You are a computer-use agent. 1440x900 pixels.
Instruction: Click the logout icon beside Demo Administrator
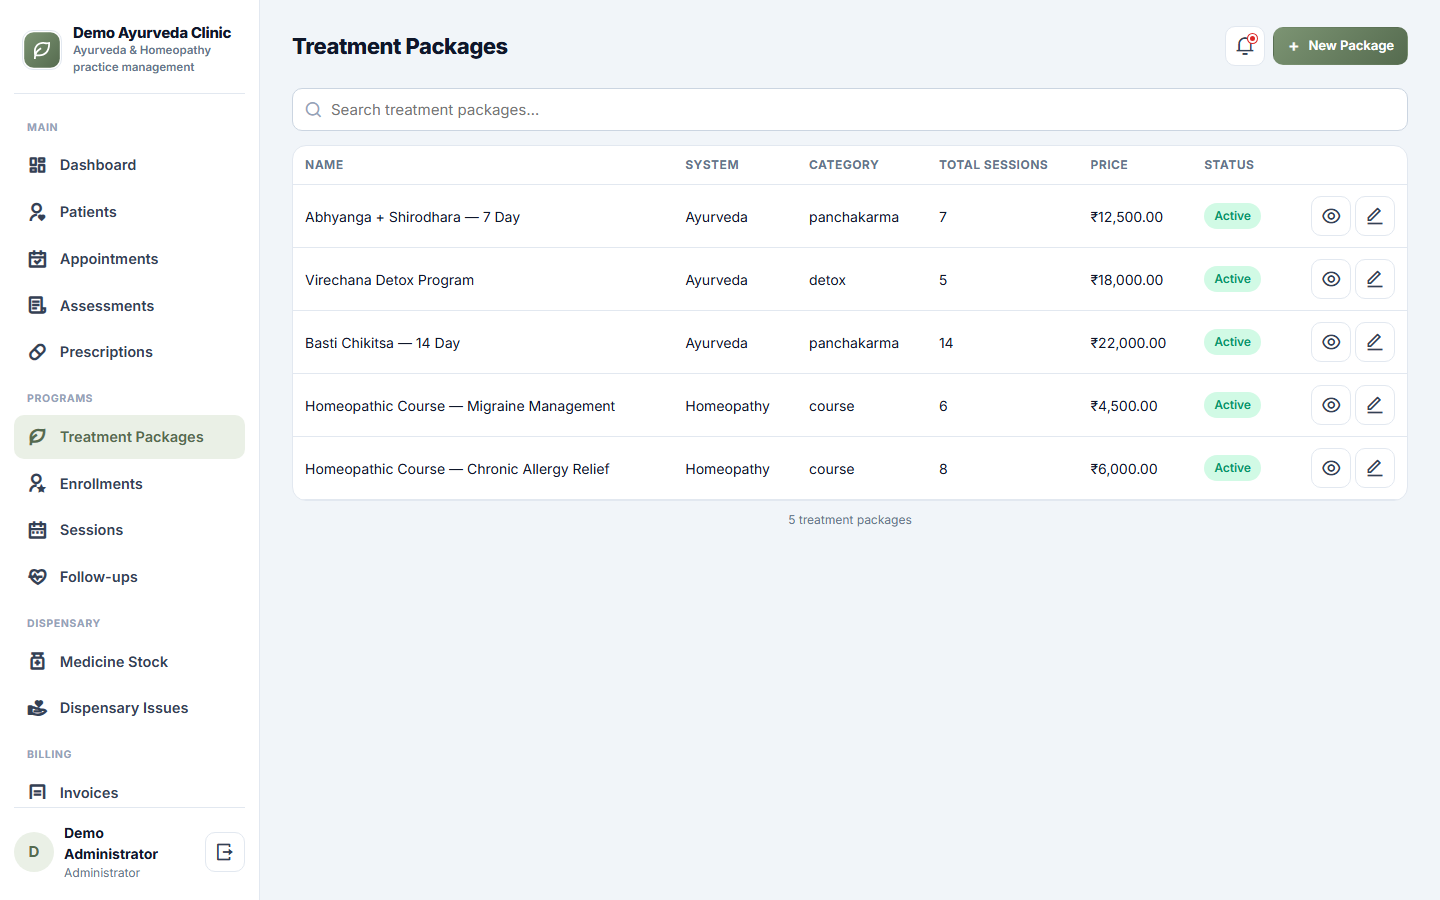coord(225,852)
